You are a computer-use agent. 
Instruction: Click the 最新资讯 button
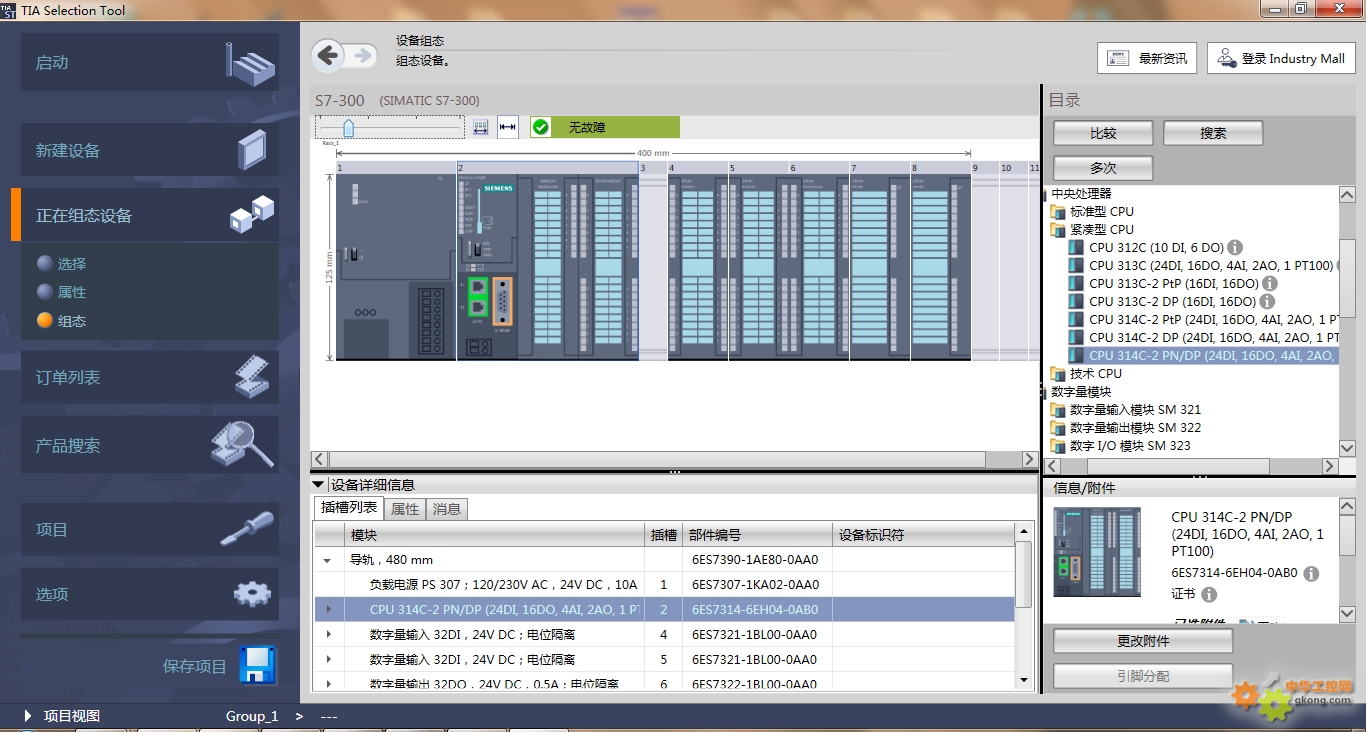coord(1147,58)
